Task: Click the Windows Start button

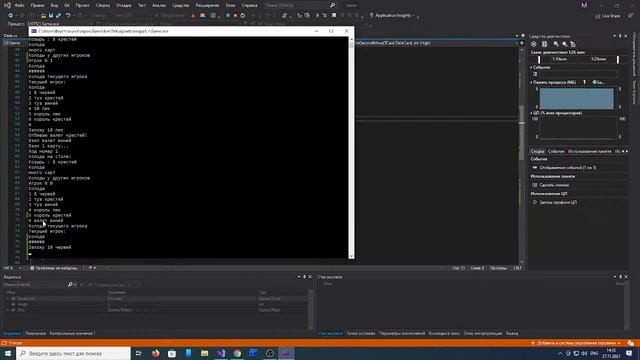Action: pos(8,353)
